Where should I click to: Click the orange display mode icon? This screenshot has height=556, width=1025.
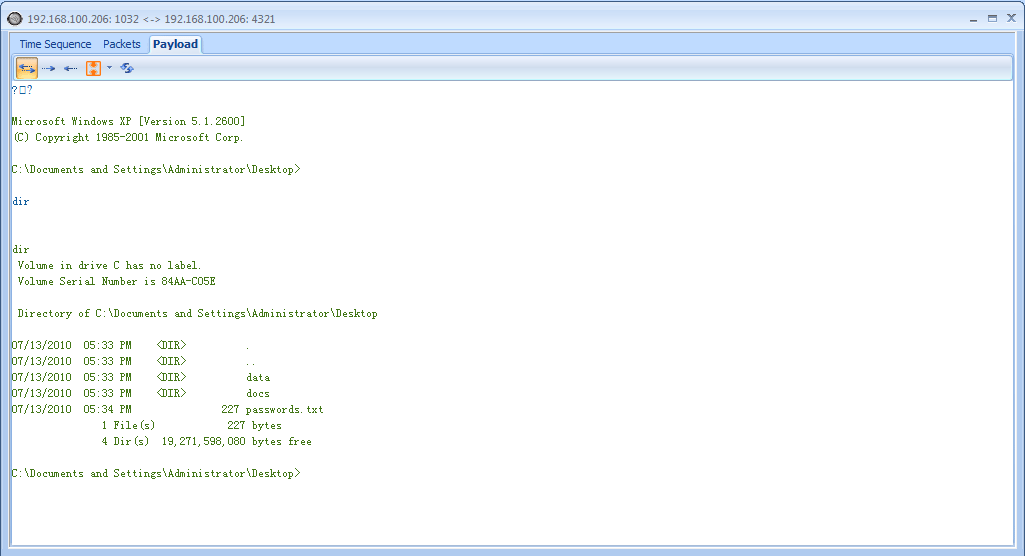click(x=93, y=68)
